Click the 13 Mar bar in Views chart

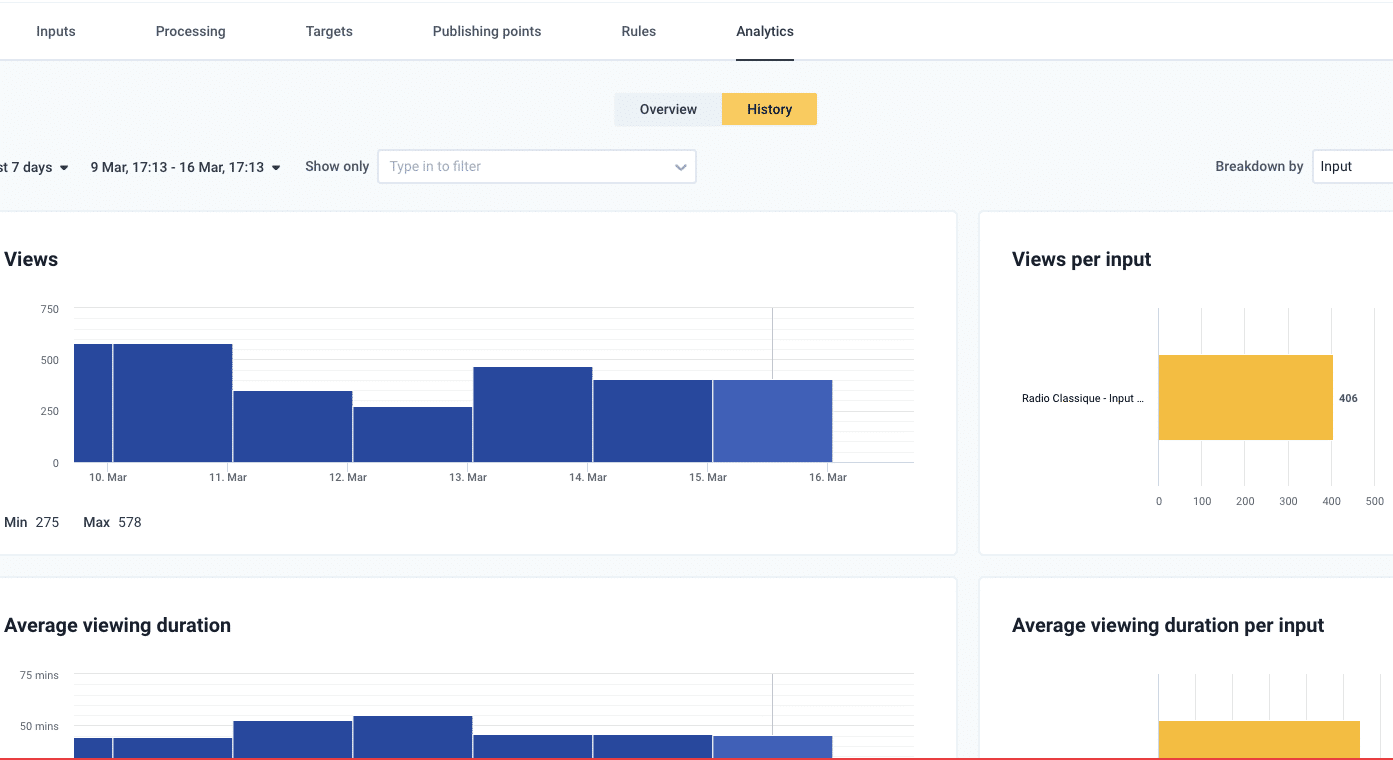(x=532, y=414)
